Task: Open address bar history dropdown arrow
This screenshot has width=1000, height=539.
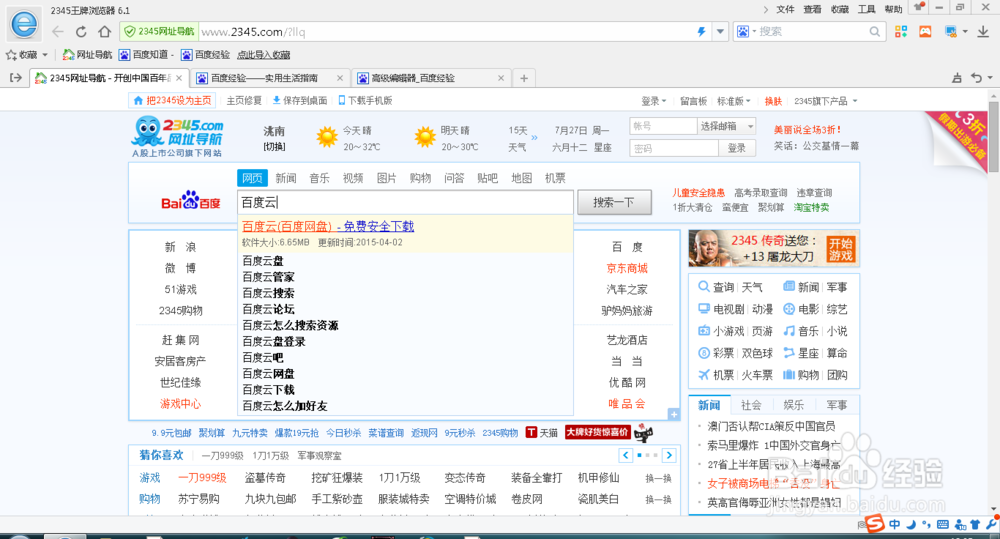Action: click(x=720, y=31)
